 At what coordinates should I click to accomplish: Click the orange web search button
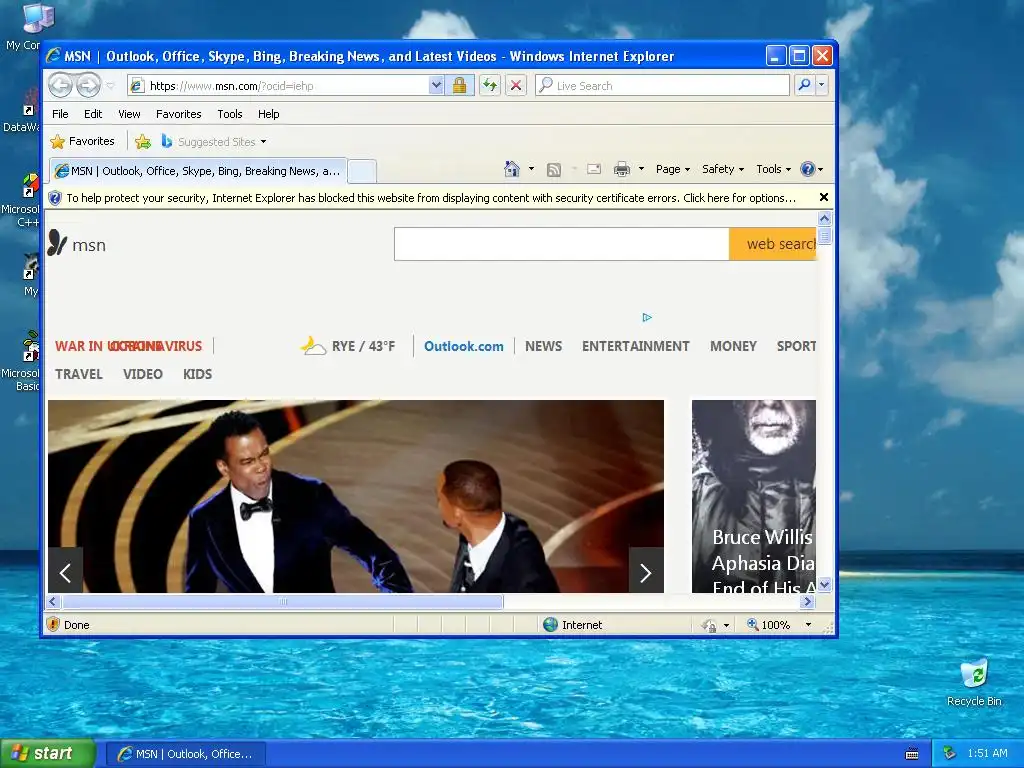tap(773, 244)
